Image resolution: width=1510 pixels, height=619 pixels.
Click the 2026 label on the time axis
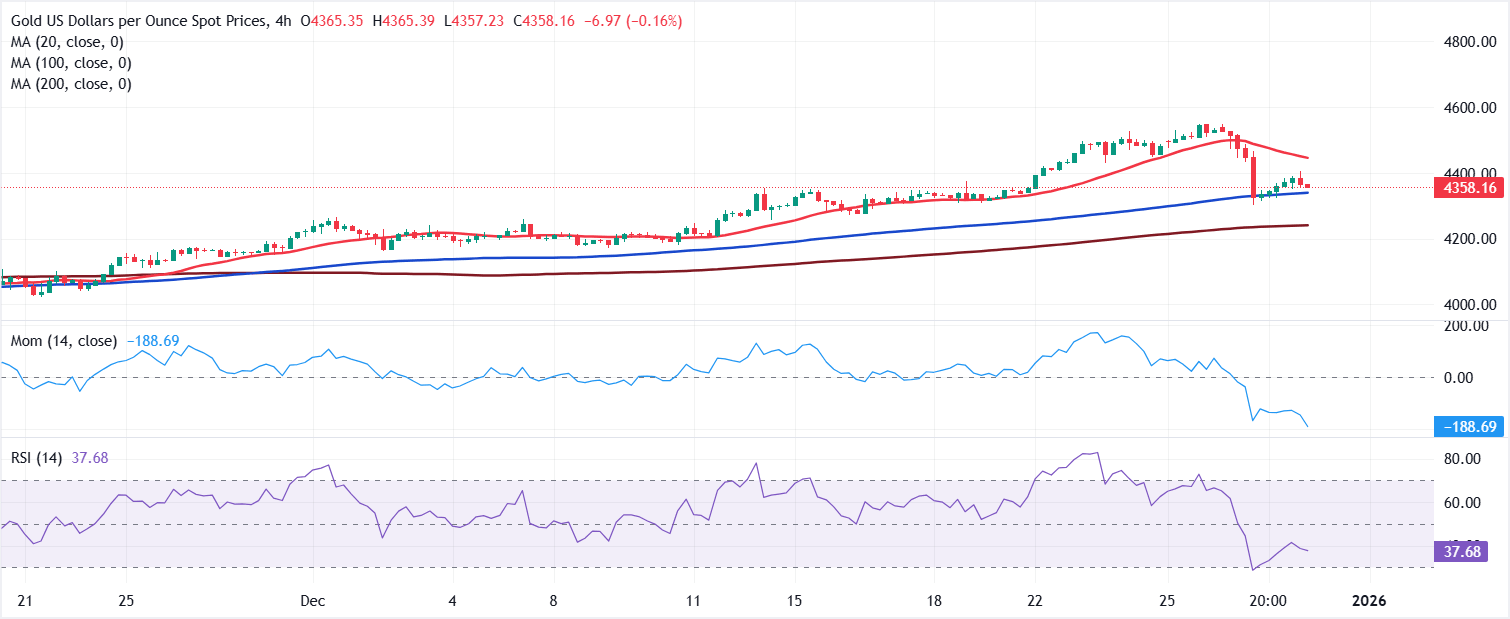click(x=1369, y=602)
